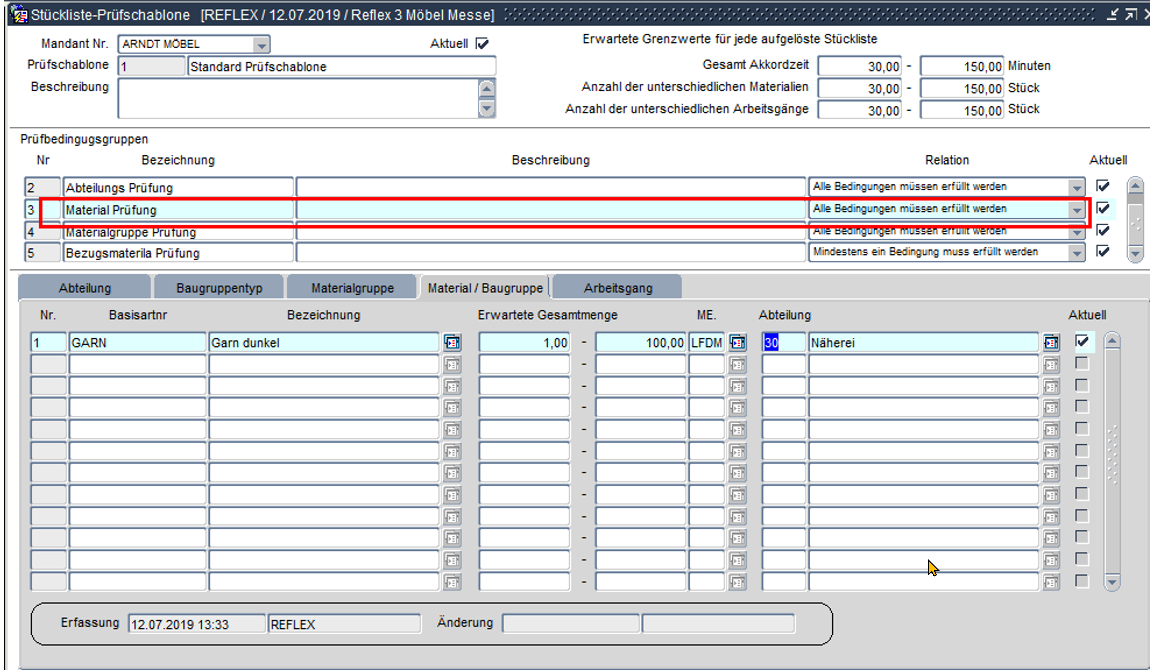Screen dimensions: 1153x671
Task: Select the Materialgruppe tab
Action: (352, 288)
